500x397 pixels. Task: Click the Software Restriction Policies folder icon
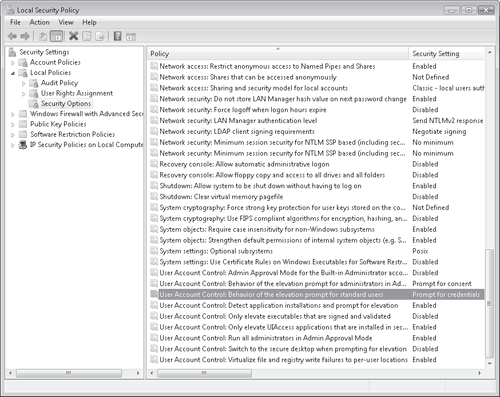[23, 134]
